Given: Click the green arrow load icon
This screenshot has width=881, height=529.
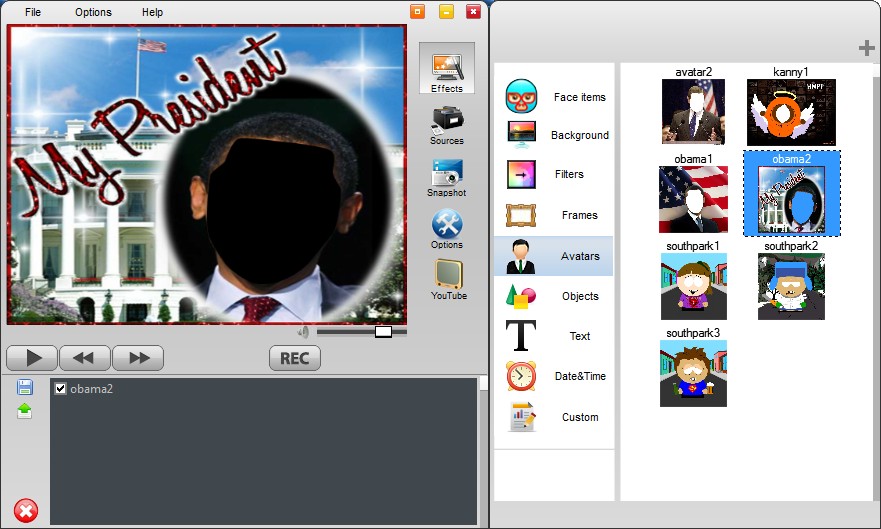Looking at the screenshot, I should click(25, 411).
